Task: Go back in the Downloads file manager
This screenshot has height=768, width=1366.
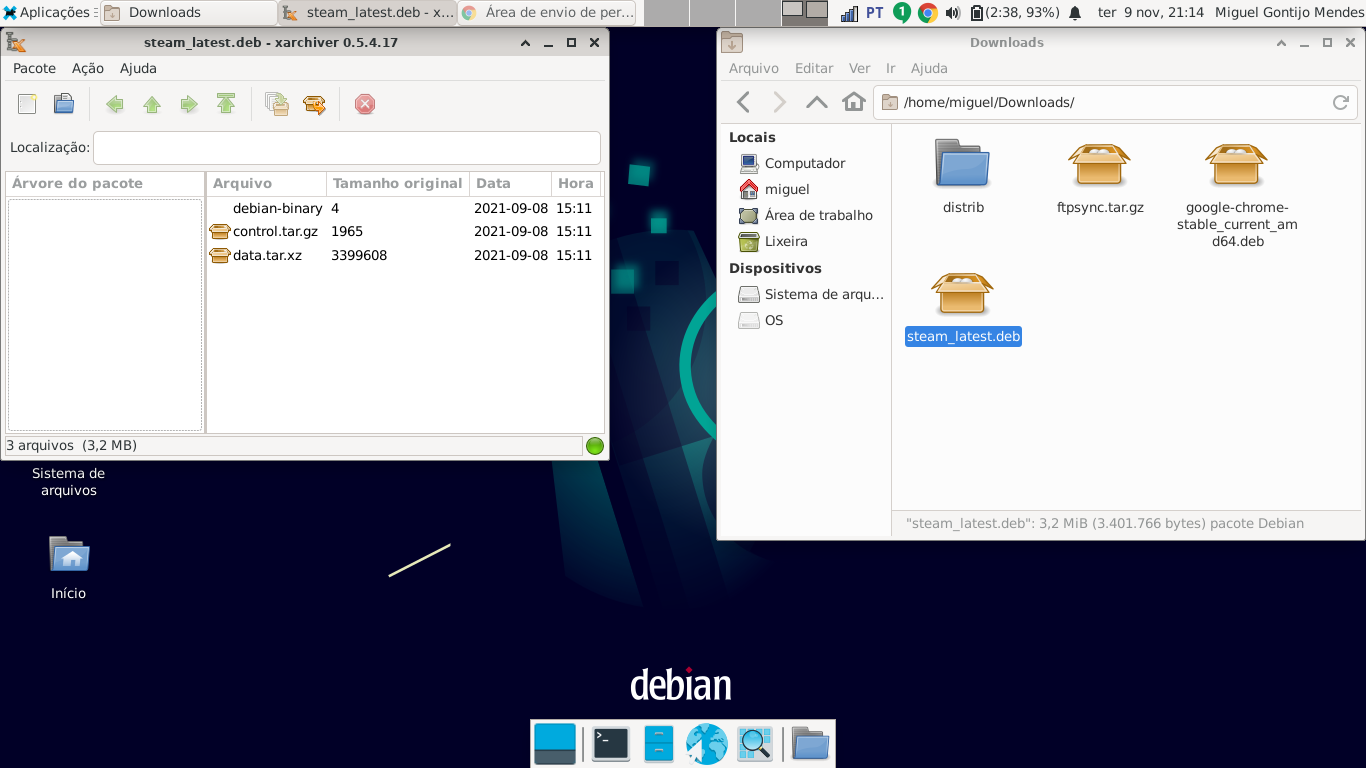Action: pos(743,102)
